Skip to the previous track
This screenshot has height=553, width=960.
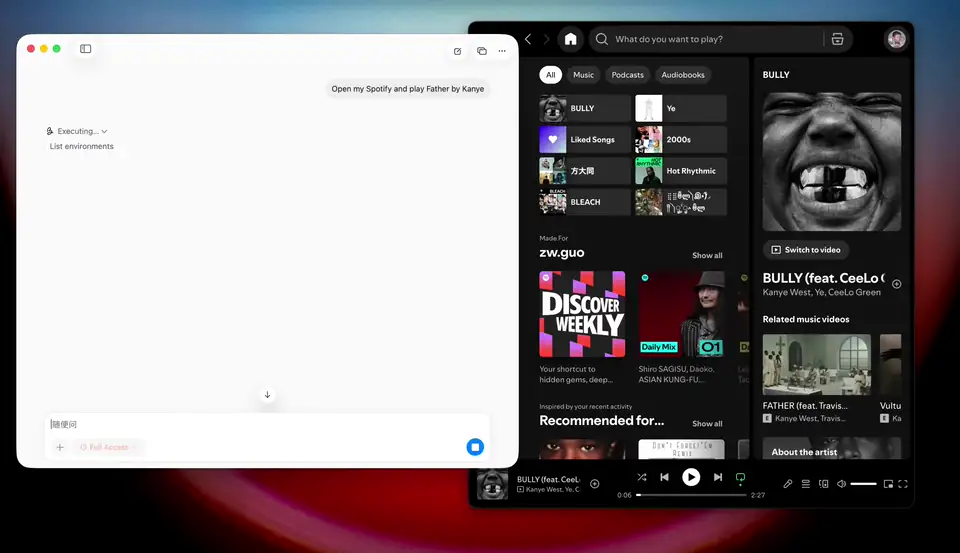[x=664, y=477]
